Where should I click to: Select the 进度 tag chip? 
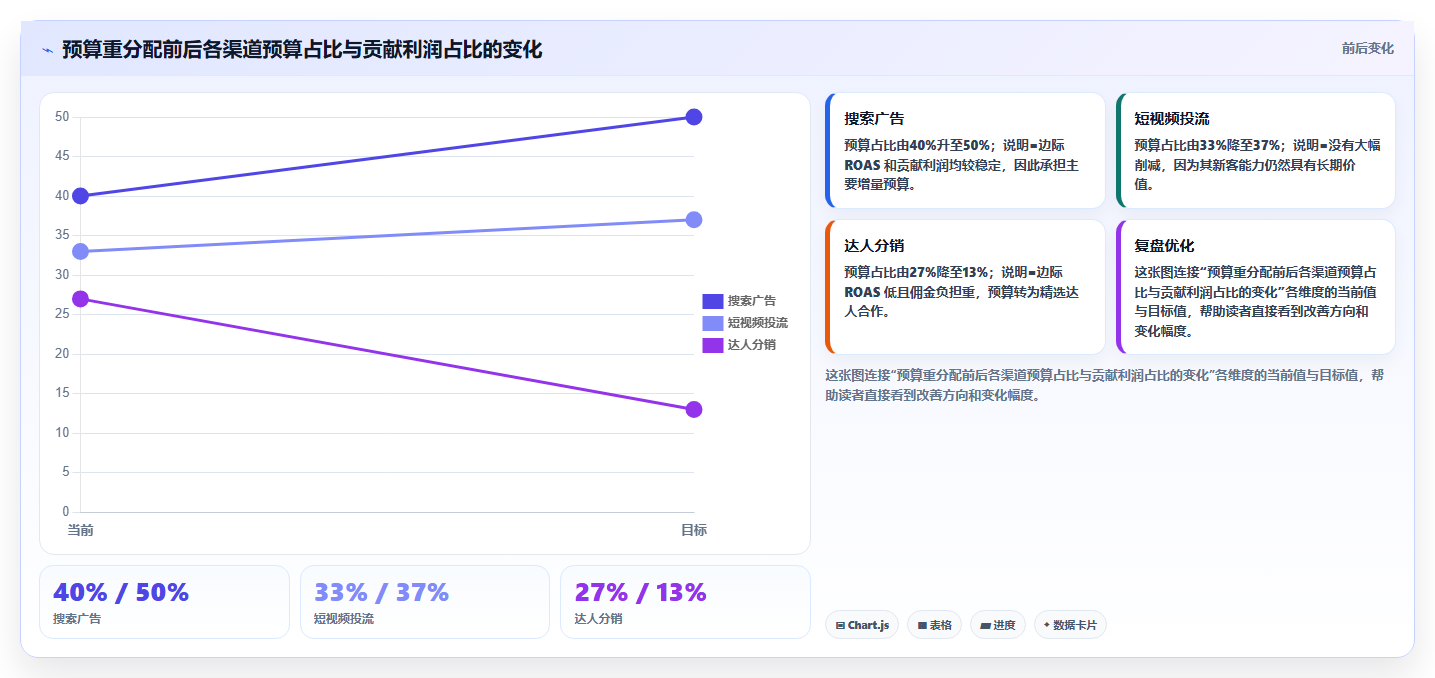(998, 625)
